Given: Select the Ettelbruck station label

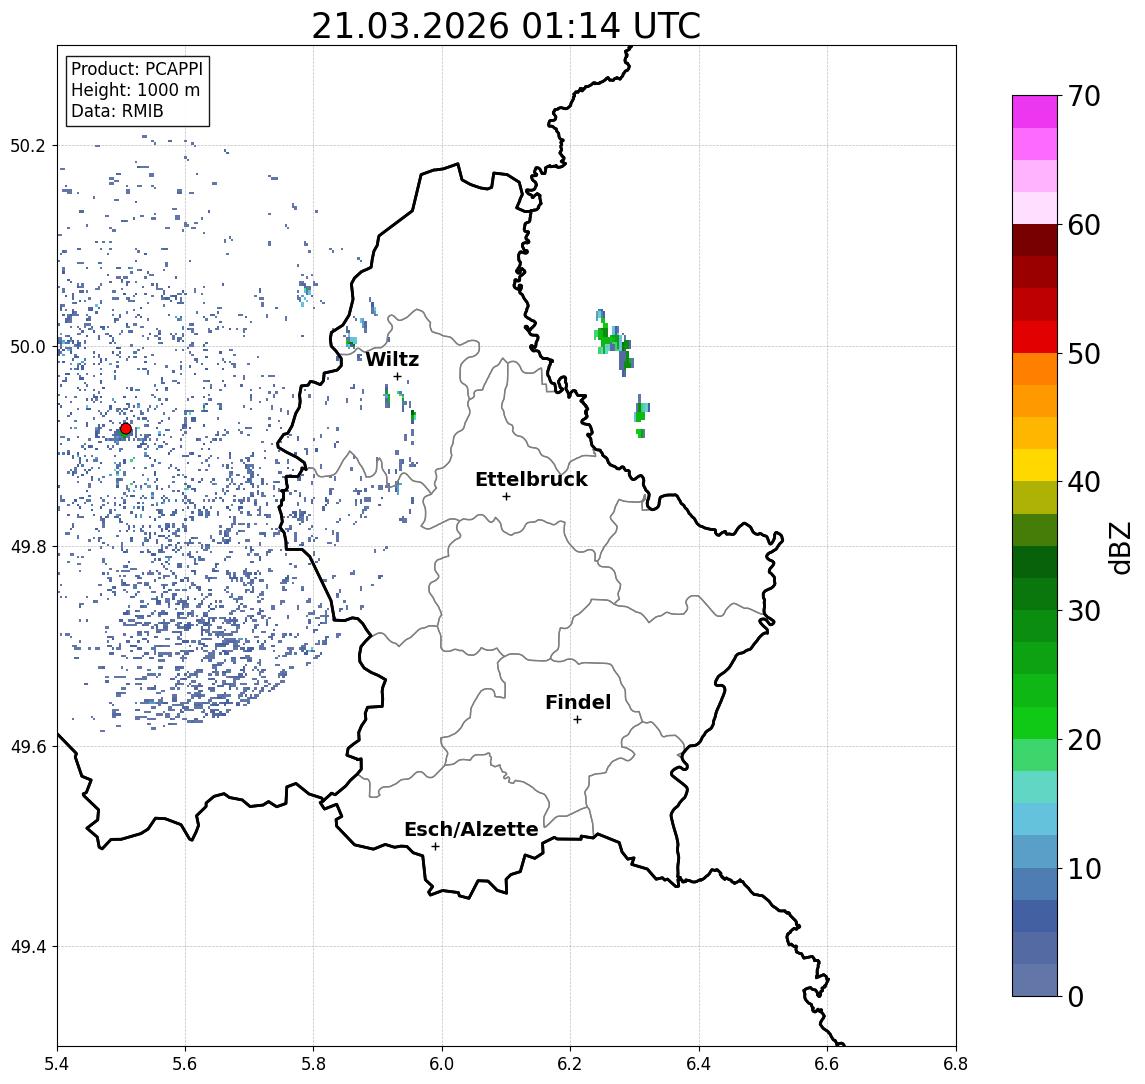Looking at the screenshot, I should click(531, 480).
